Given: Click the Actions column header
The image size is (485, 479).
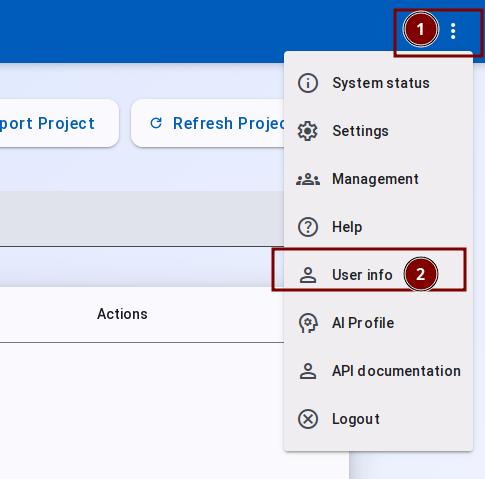Looking at the screenshot, I should (x=122, y=314).
